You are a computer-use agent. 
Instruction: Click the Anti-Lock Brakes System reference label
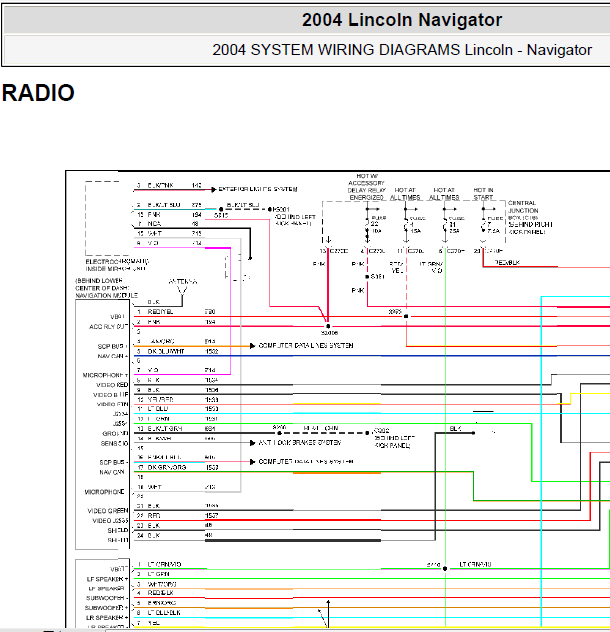click(300, 443)
